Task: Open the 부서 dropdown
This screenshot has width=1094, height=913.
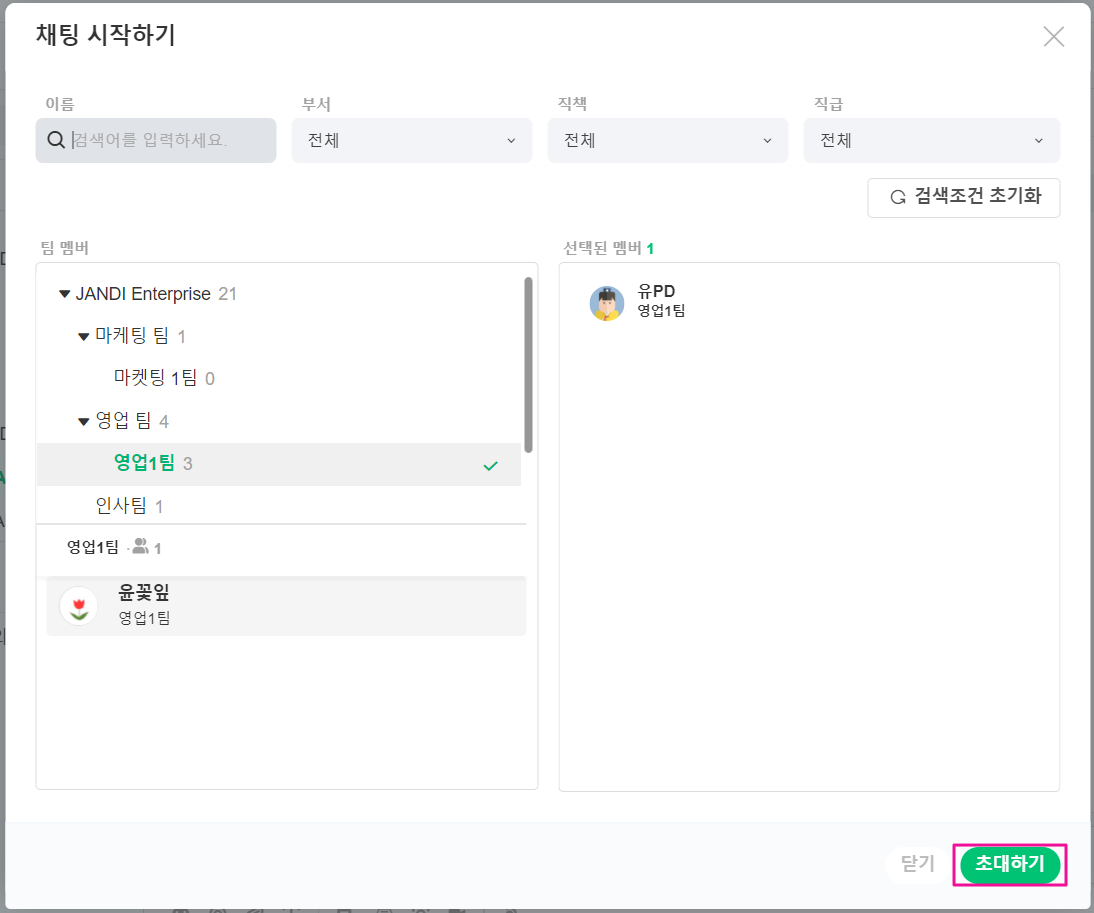Action: [412, 141]
